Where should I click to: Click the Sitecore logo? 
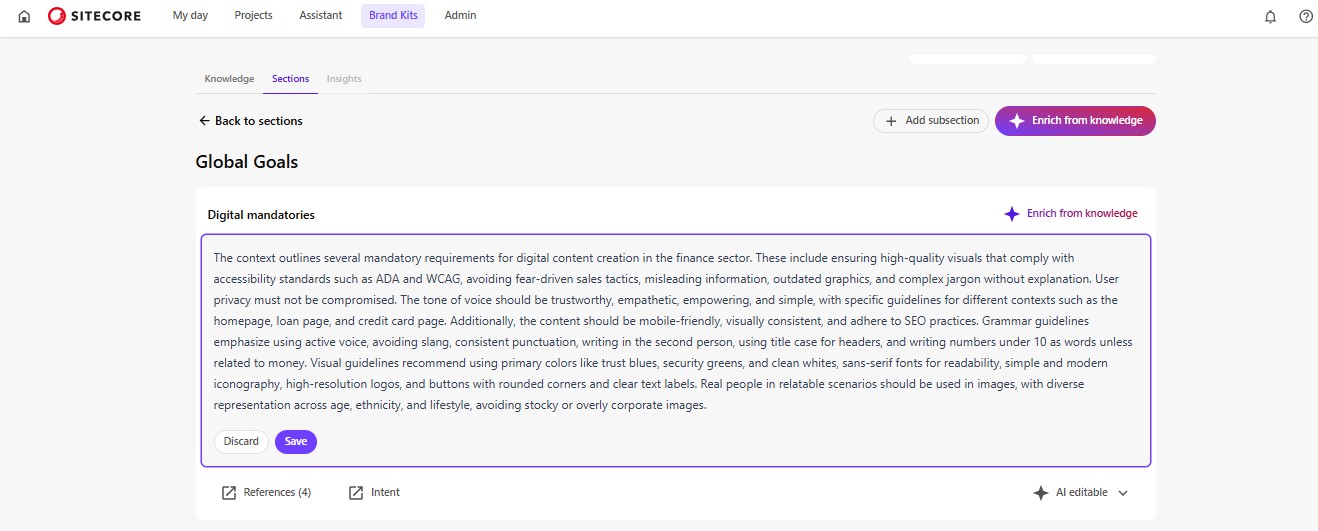(x=95, y=16)
